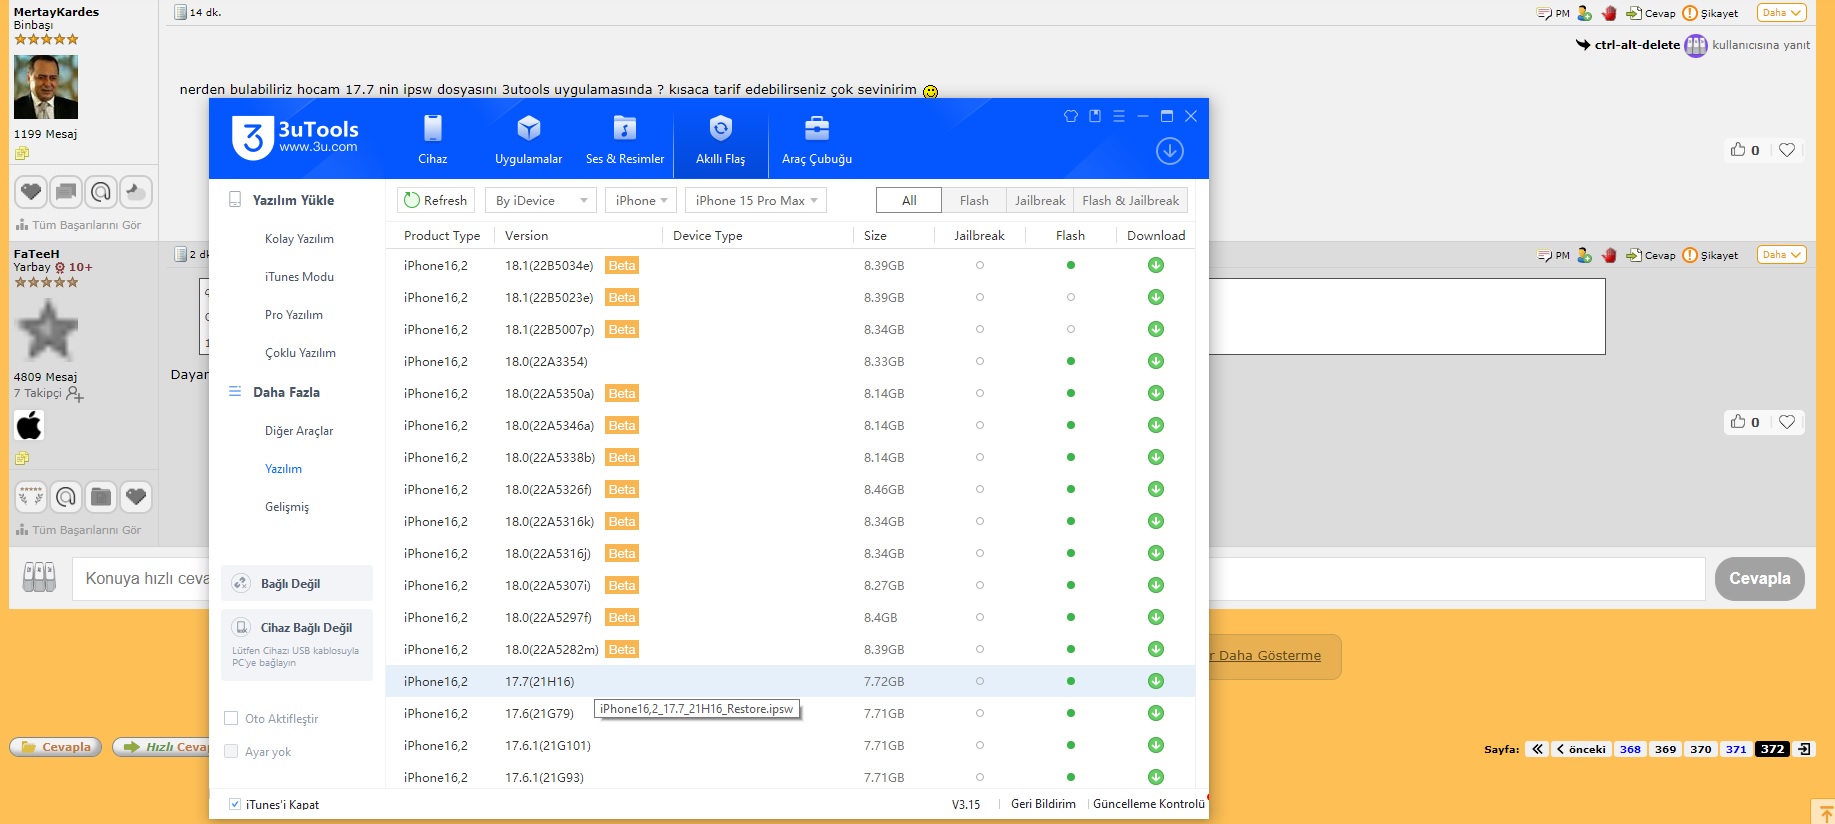Toggle Ayar yok checkbox

pyautogui.click(x=231, y=751)
